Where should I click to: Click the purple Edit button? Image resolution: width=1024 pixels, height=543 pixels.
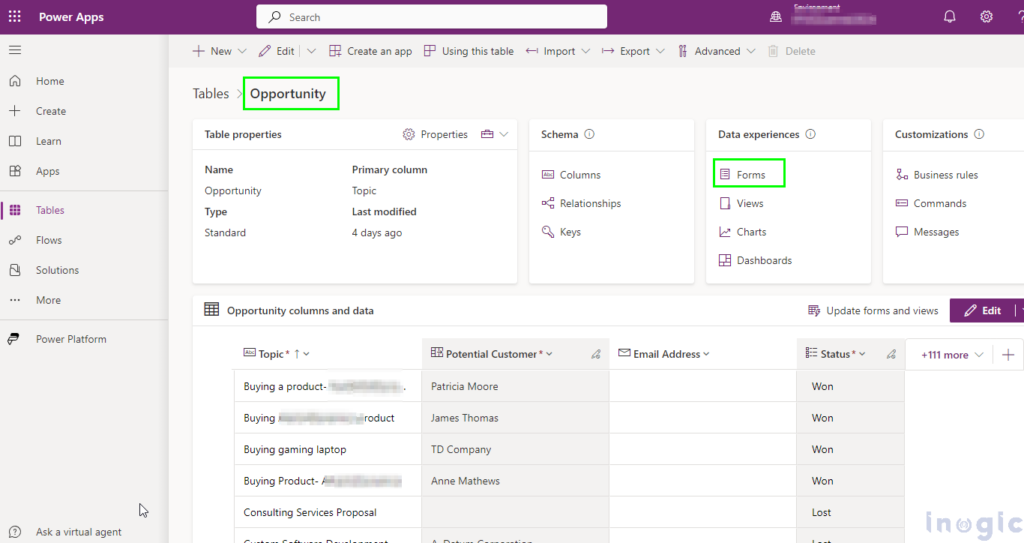point(982,310)
